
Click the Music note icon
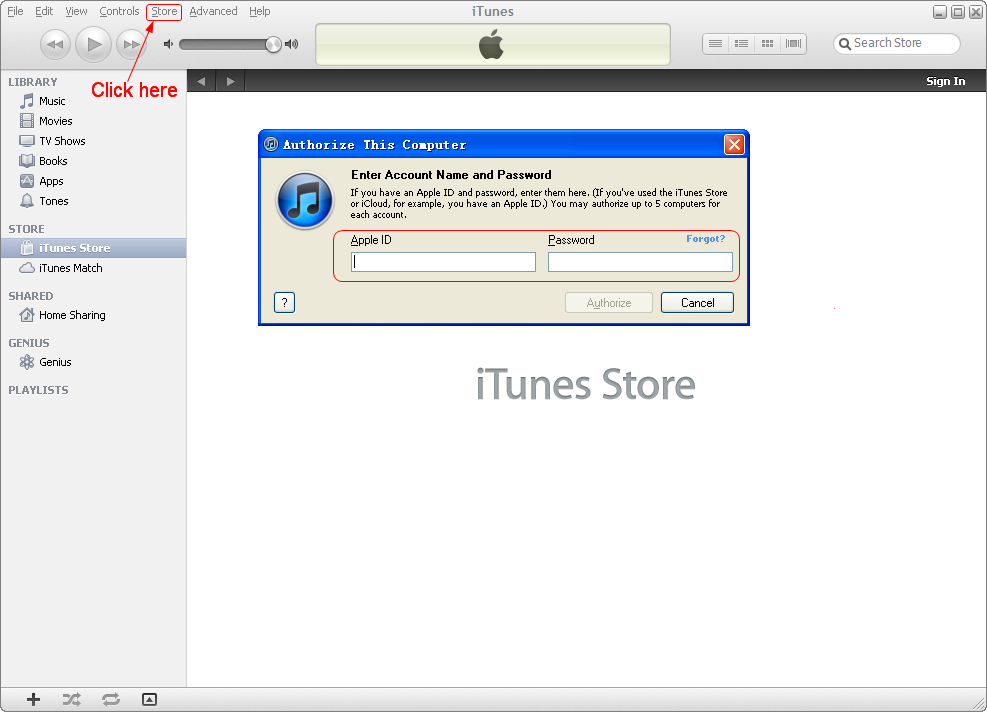click(27, 101)
